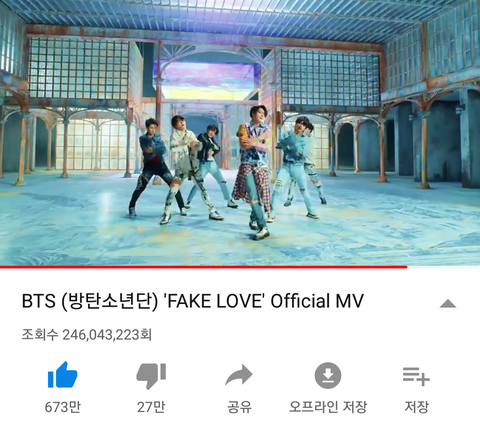Jump to the unplayed gray progress segment
Image resolution: width=480 pixels, height=432 pixels.
pos(444,267)
